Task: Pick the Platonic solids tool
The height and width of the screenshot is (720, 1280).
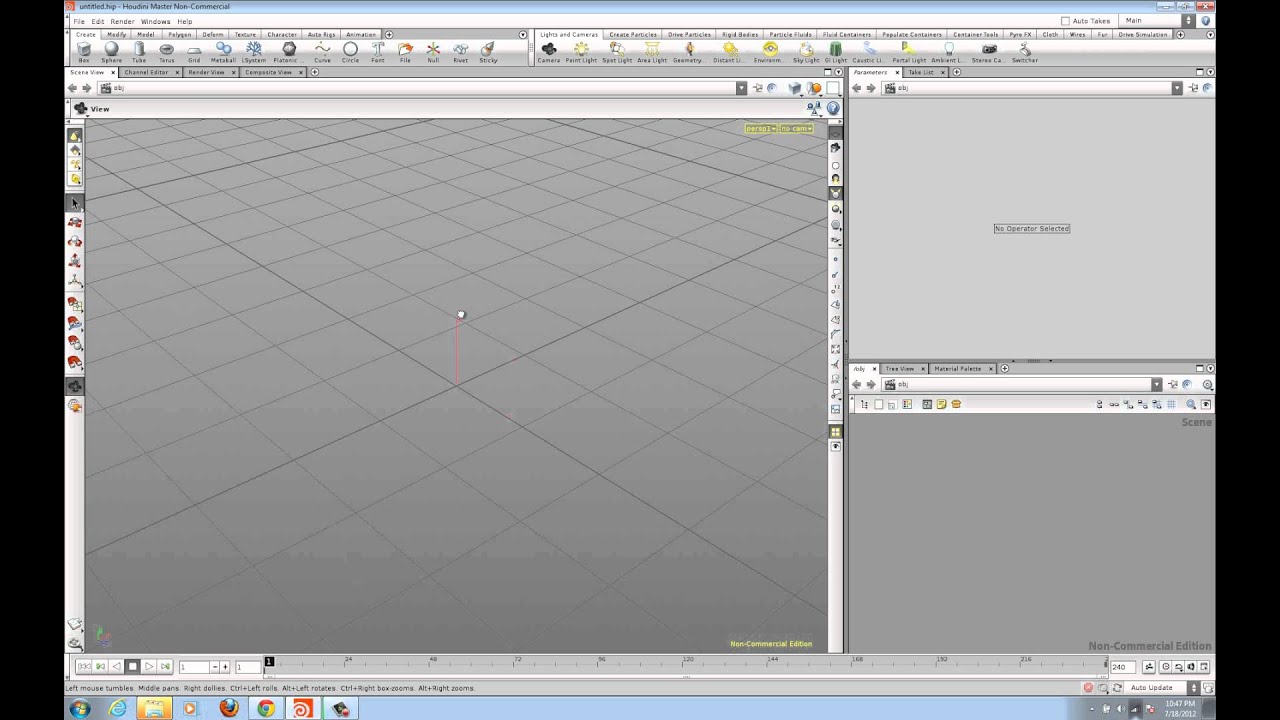Action: [289, 52]
